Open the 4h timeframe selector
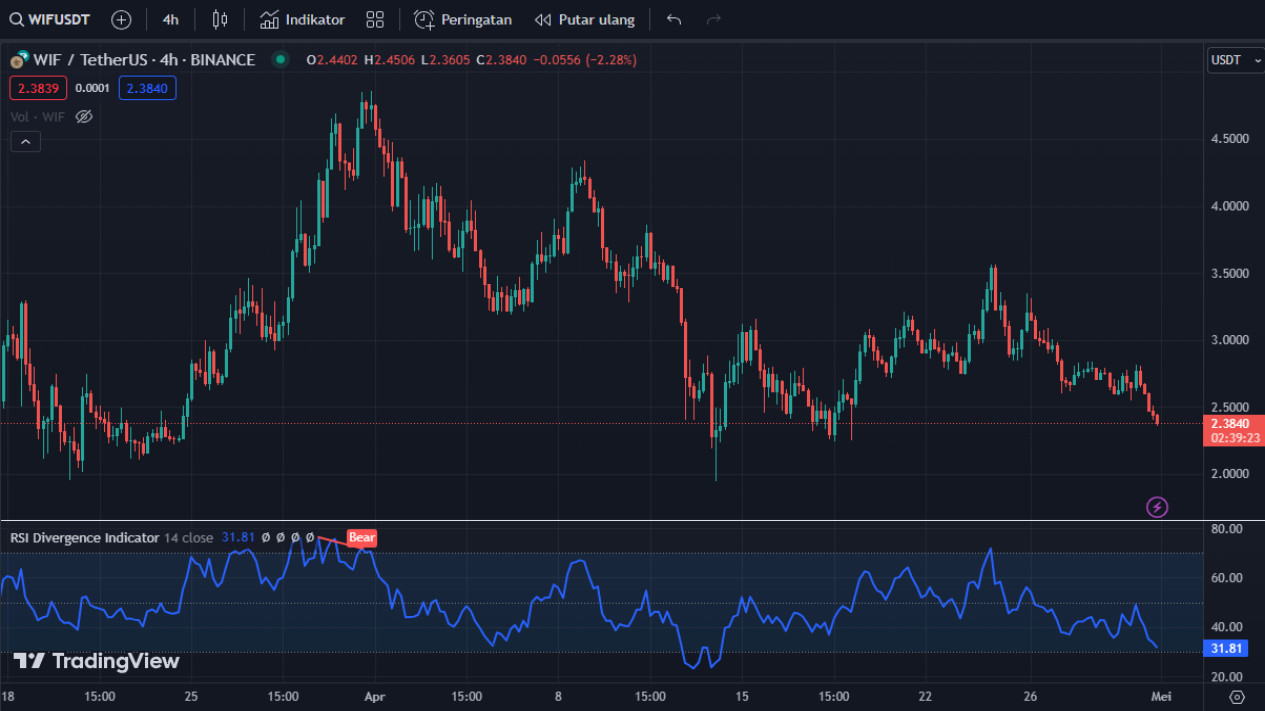Viewport: 1265px width, 711px height. (x=171, y=19)
